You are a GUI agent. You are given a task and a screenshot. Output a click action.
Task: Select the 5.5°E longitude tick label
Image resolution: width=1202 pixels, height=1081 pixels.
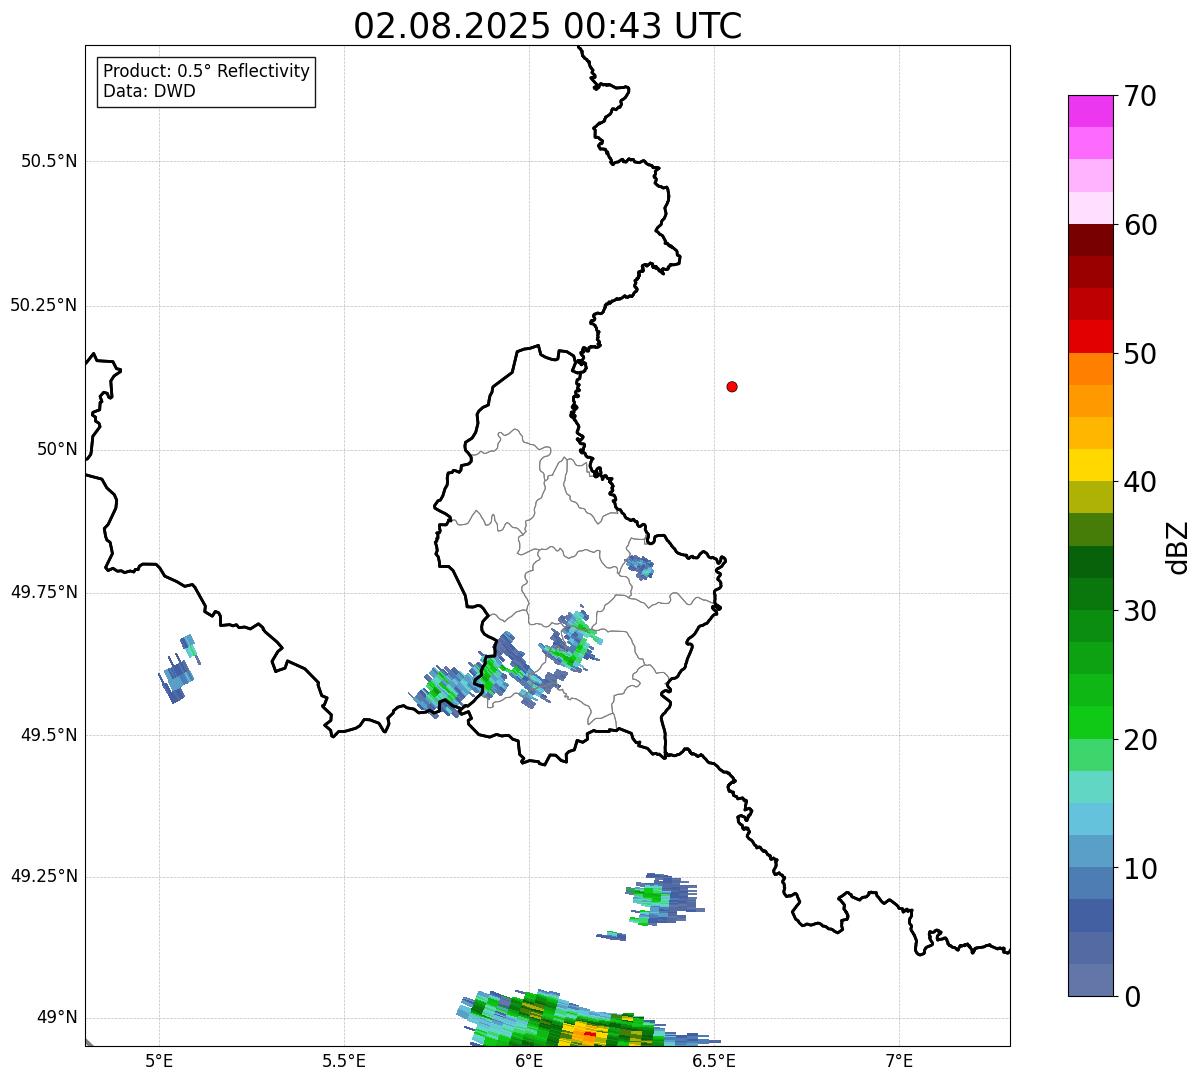pos(344,1061)
